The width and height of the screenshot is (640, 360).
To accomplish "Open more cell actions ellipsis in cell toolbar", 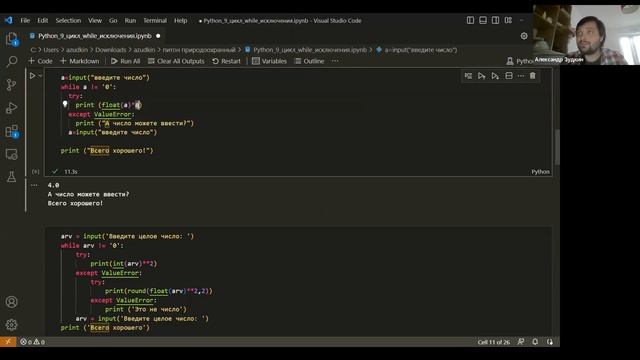I will click(x=521, y=76).
